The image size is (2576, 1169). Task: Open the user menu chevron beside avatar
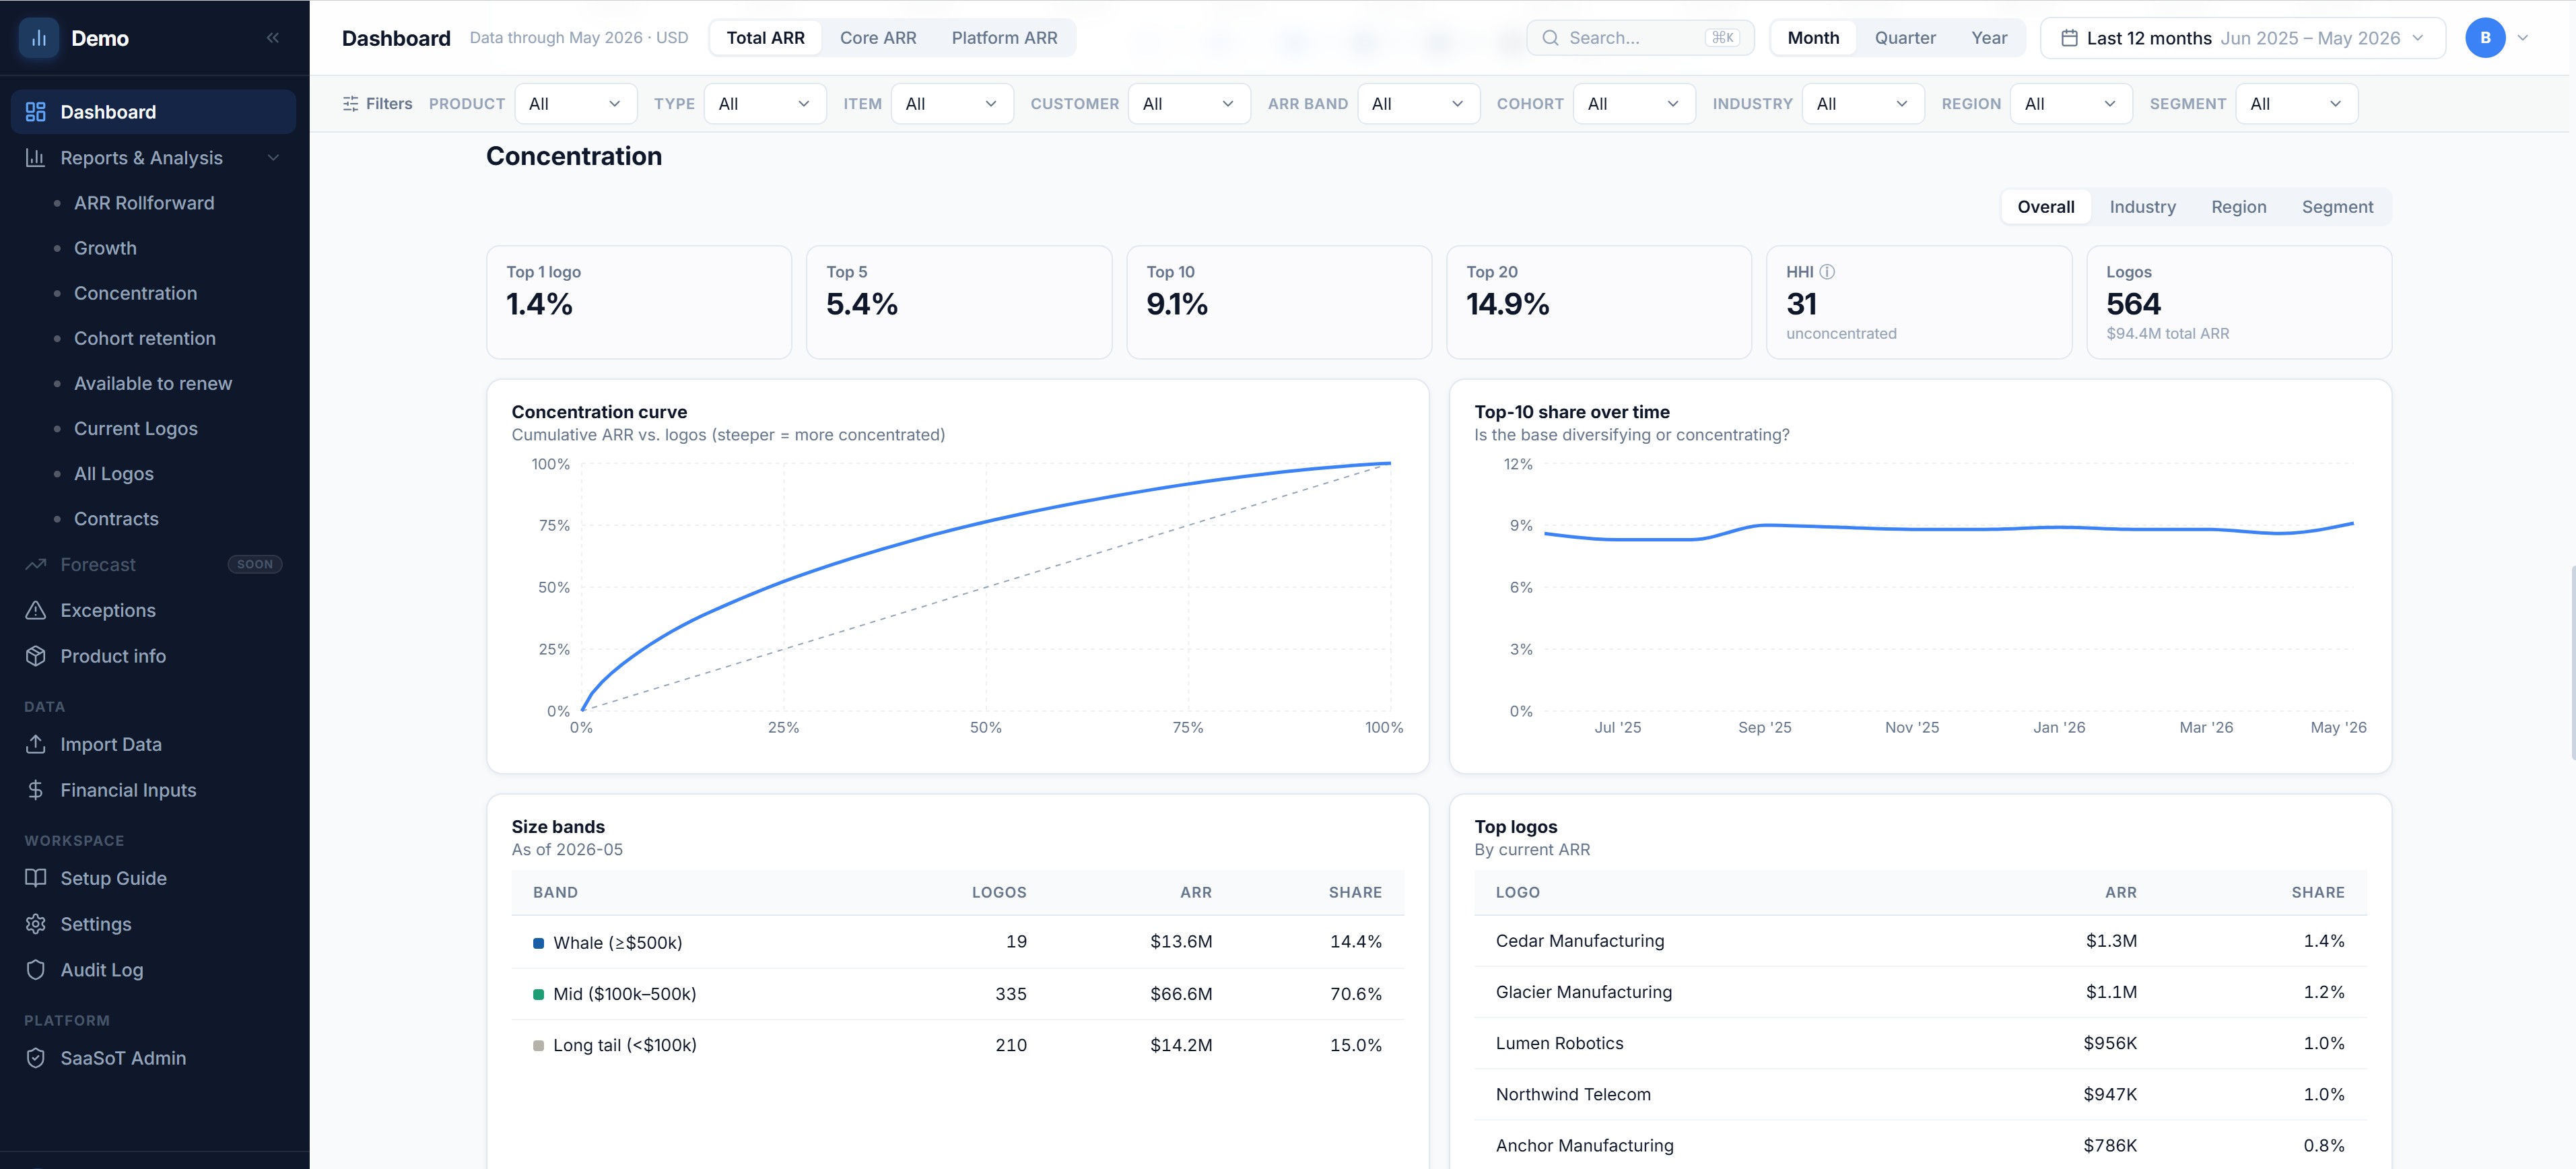[2523, 38]
